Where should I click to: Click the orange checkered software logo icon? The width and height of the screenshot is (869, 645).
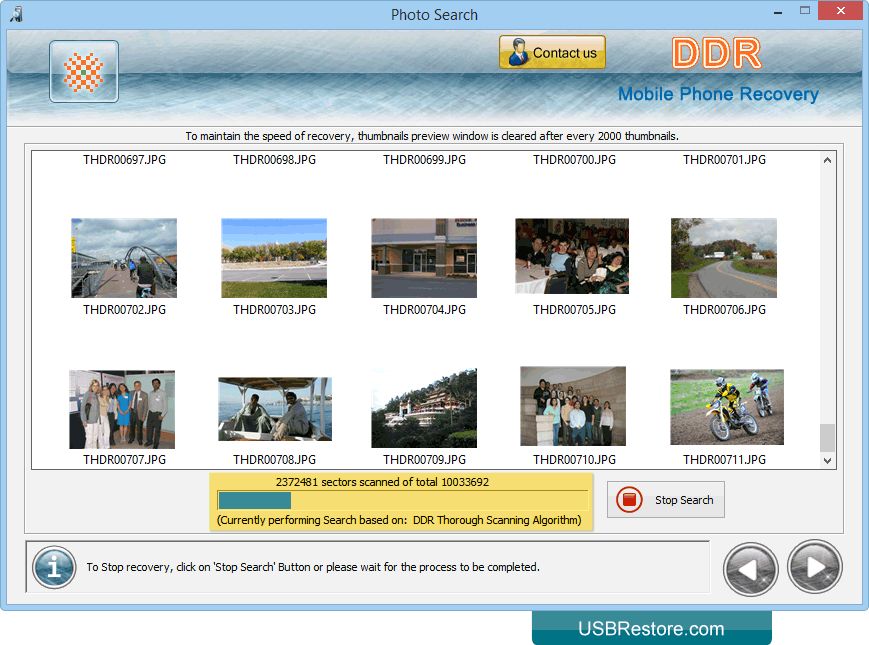tap(84, 71)
